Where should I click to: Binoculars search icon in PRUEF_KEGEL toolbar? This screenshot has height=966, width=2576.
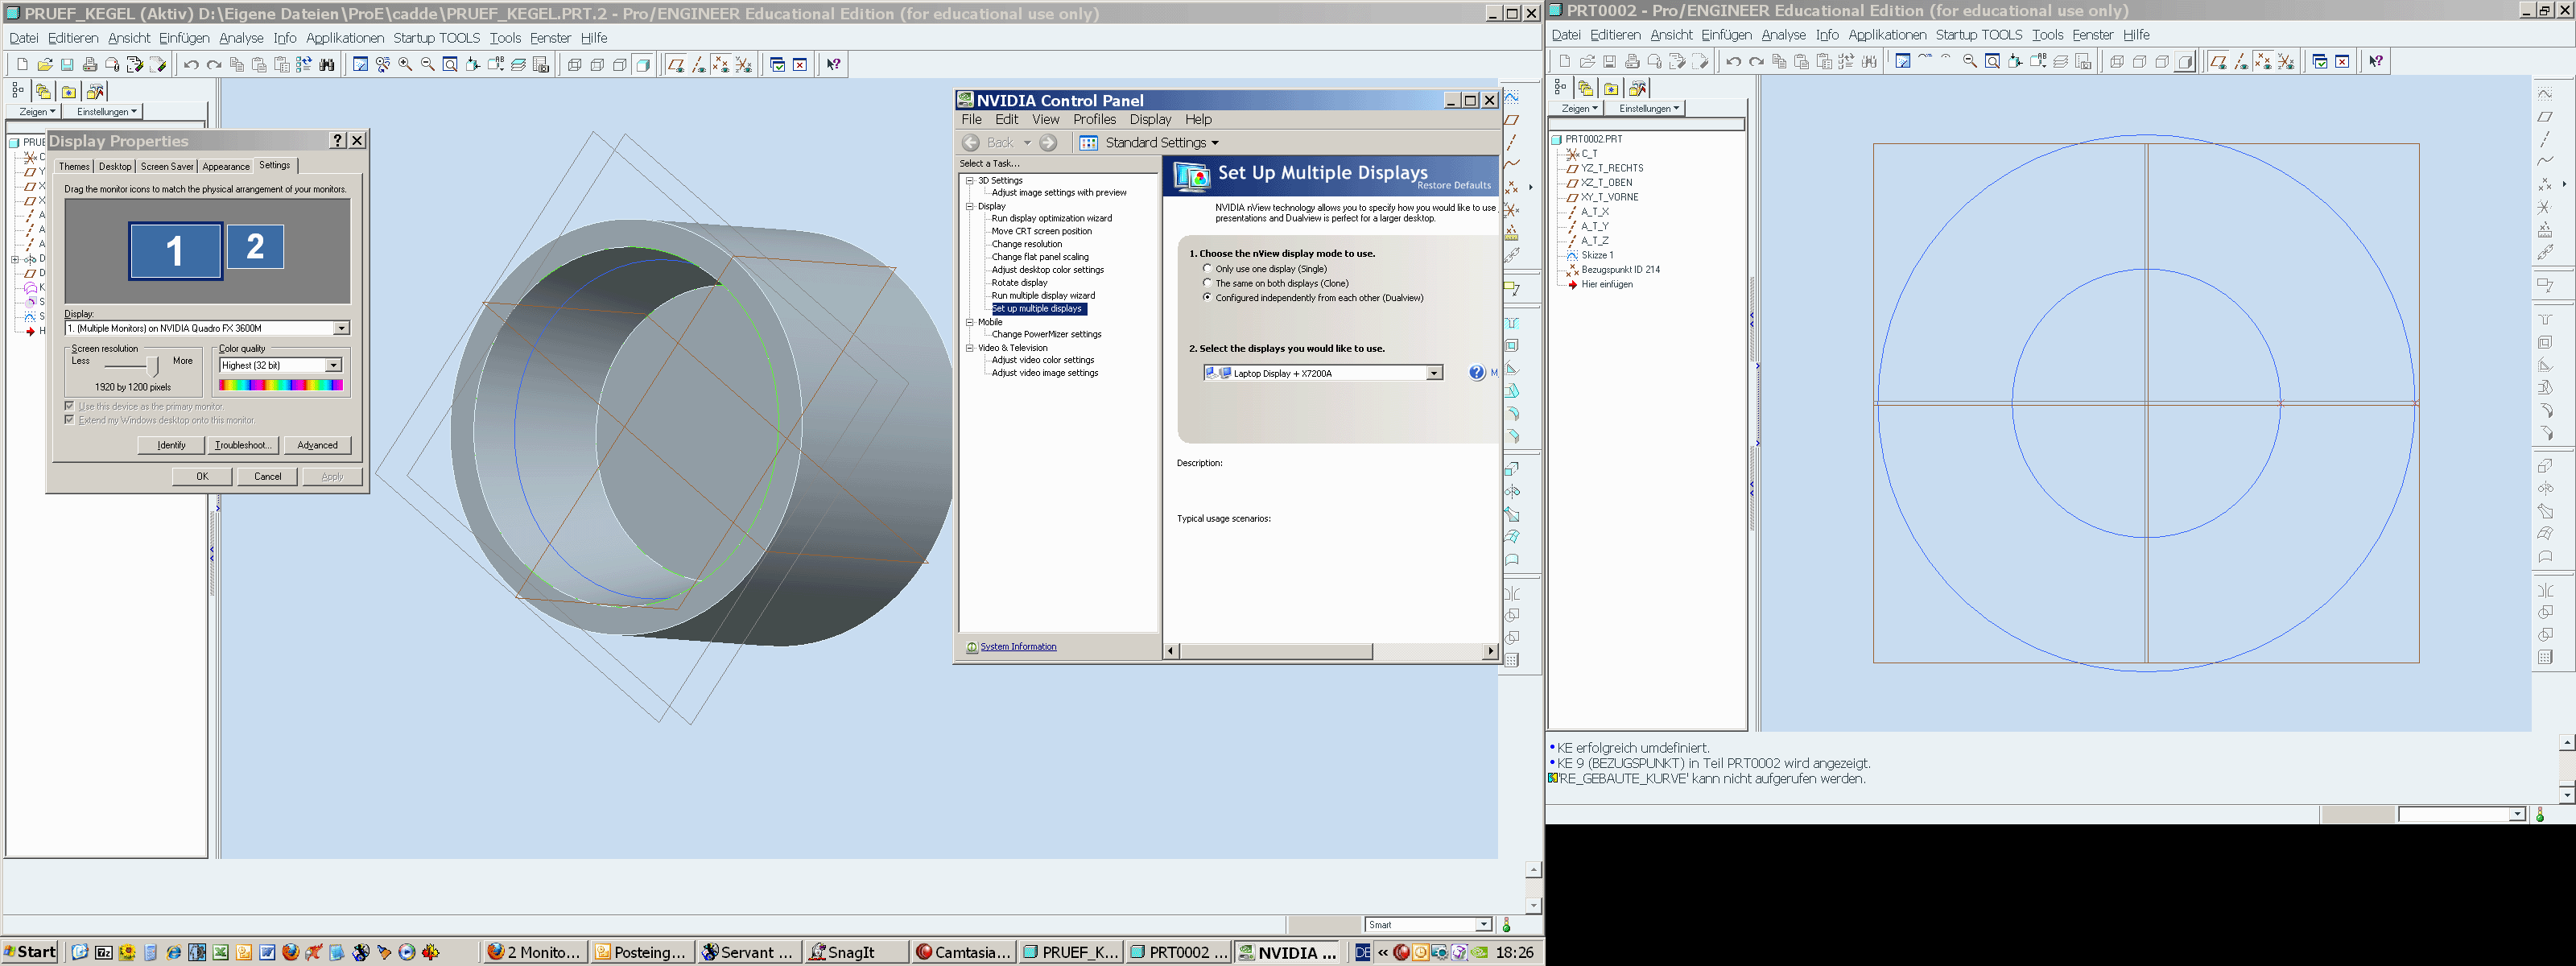point(327,65)
